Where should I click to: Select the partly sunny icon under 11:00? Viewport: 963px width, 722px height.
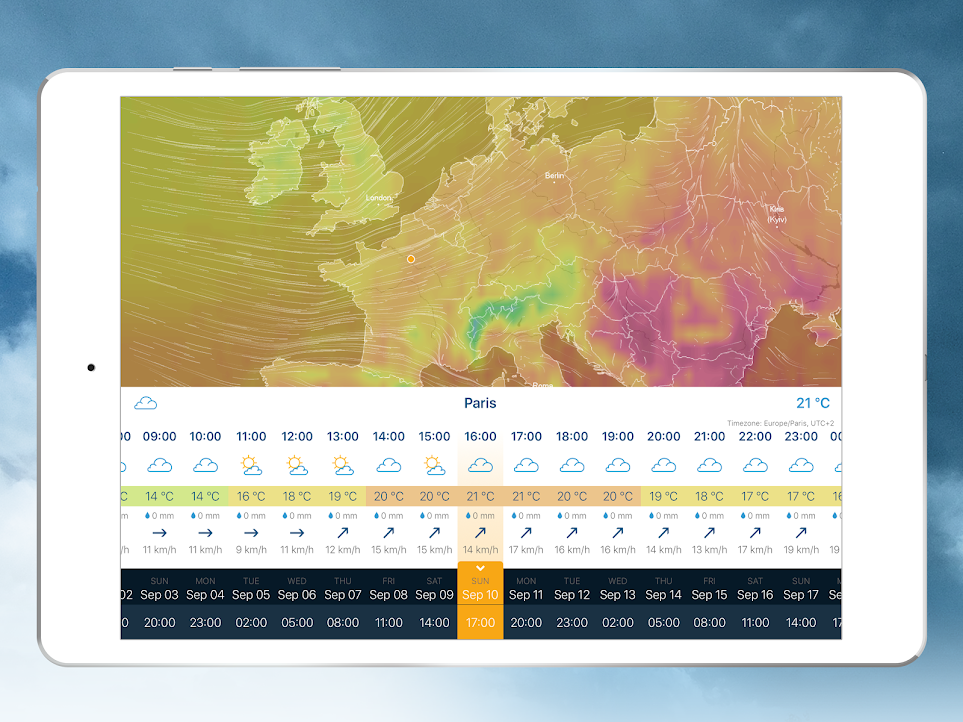(x=251, y=465)
